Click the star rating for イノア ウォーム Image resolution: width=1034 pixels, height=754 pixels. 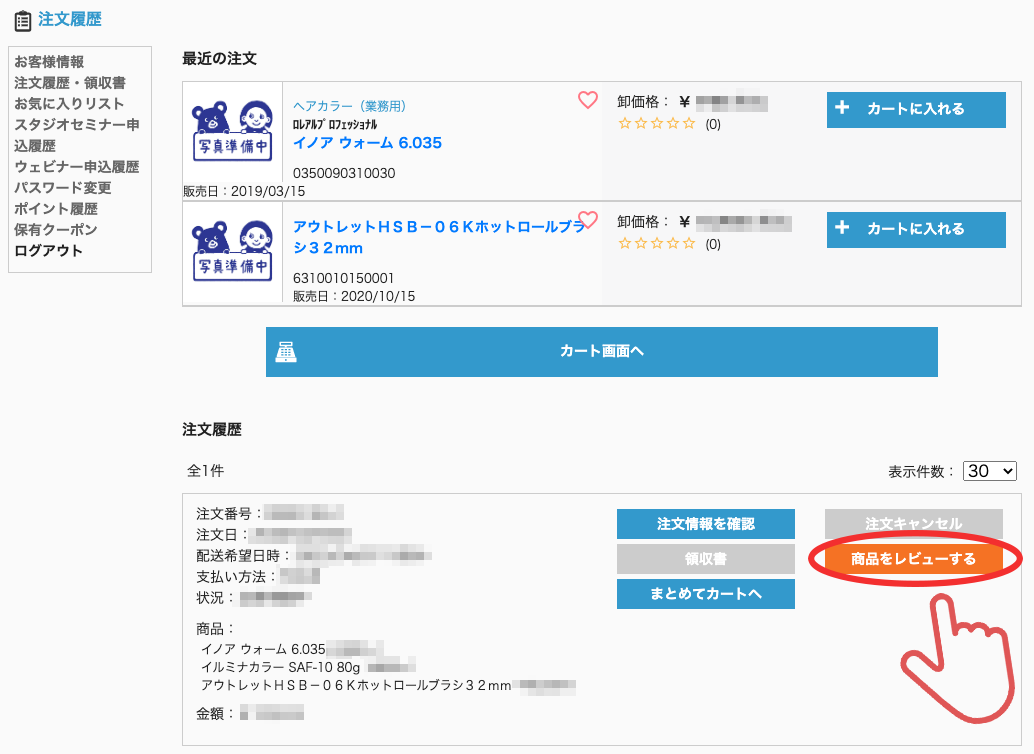[656, 124]
